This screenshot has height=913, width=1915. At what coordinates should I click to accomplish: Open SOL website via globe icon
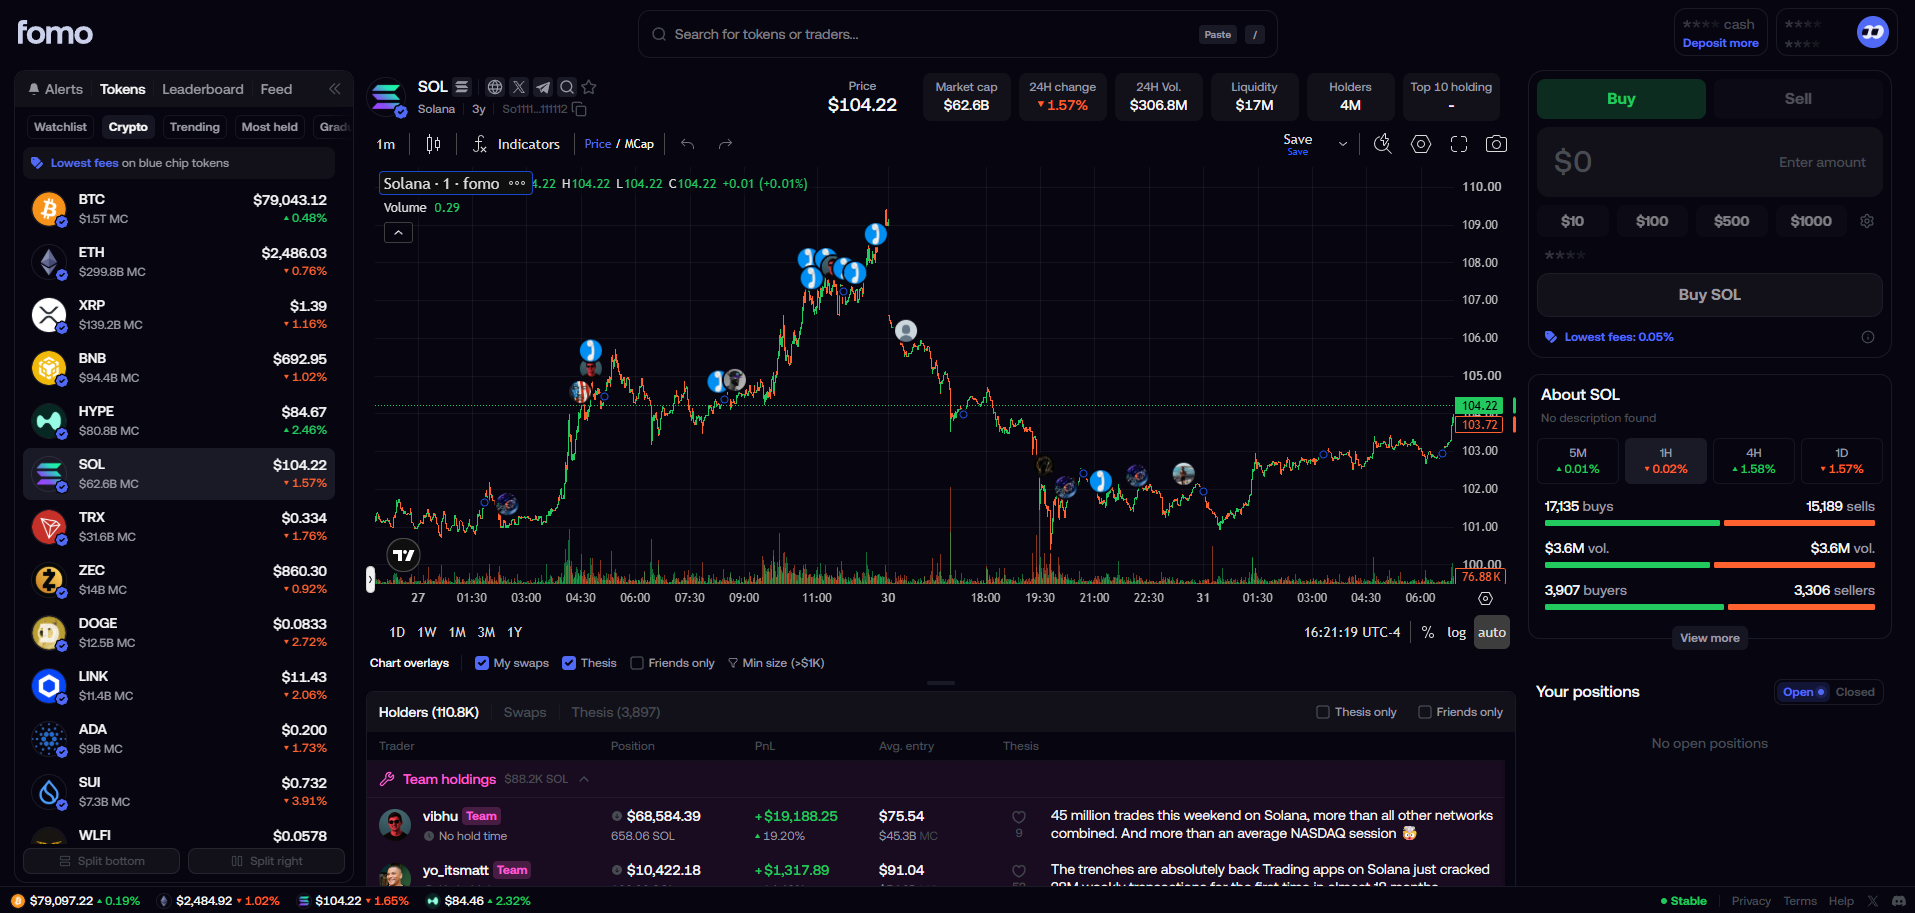495,87
